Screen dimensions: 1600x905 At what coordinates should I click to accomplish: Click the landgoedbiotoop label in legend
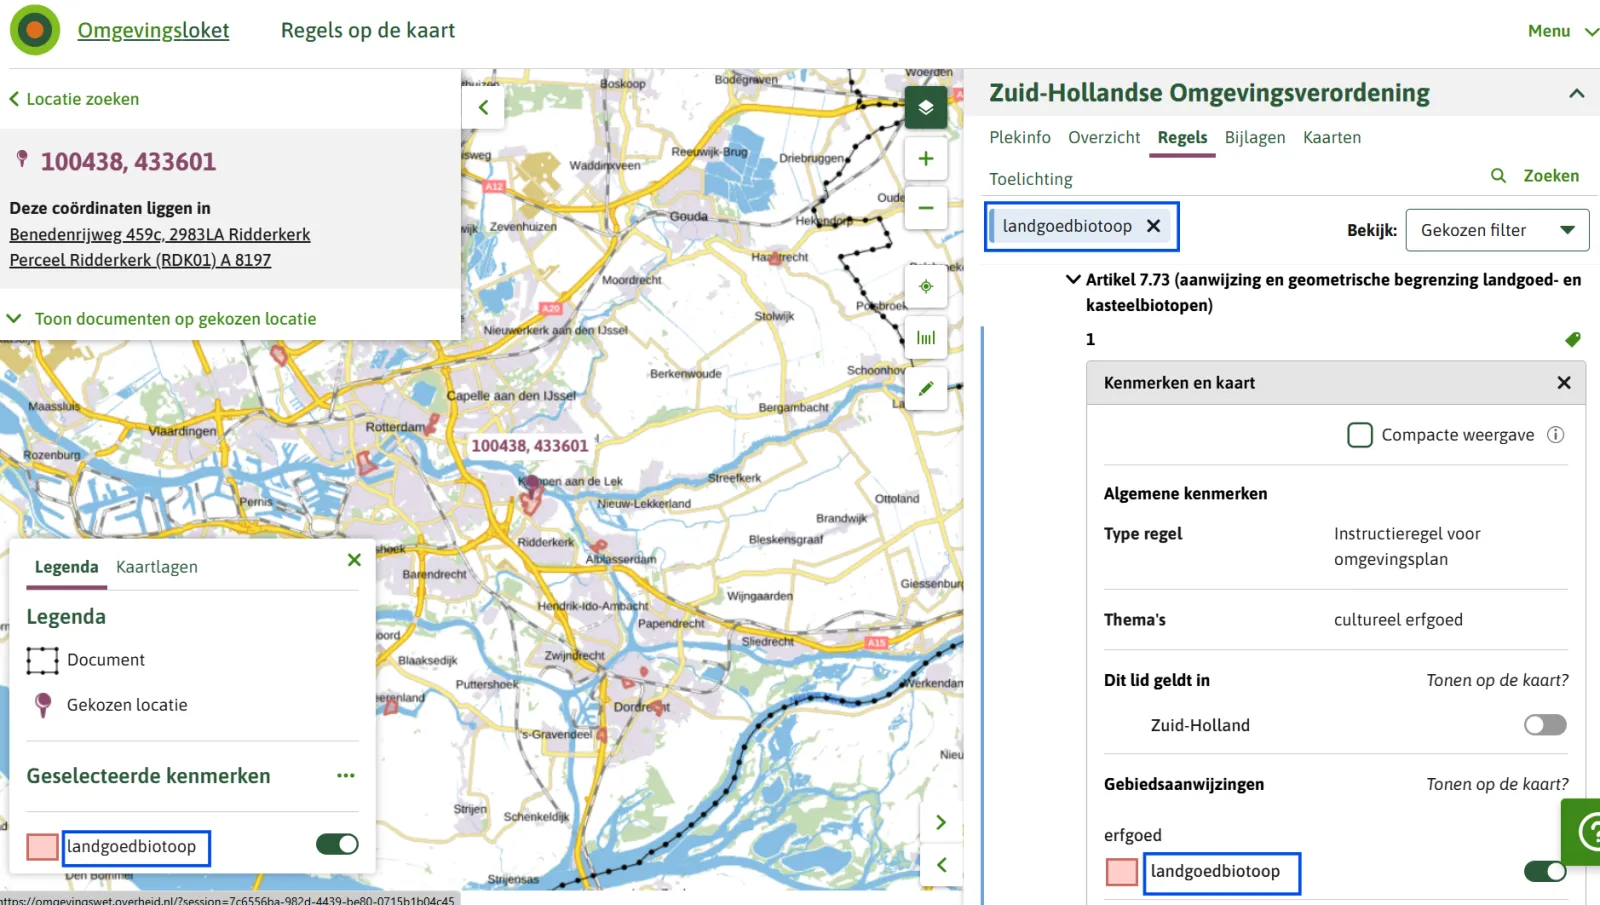tap(131, 846)
